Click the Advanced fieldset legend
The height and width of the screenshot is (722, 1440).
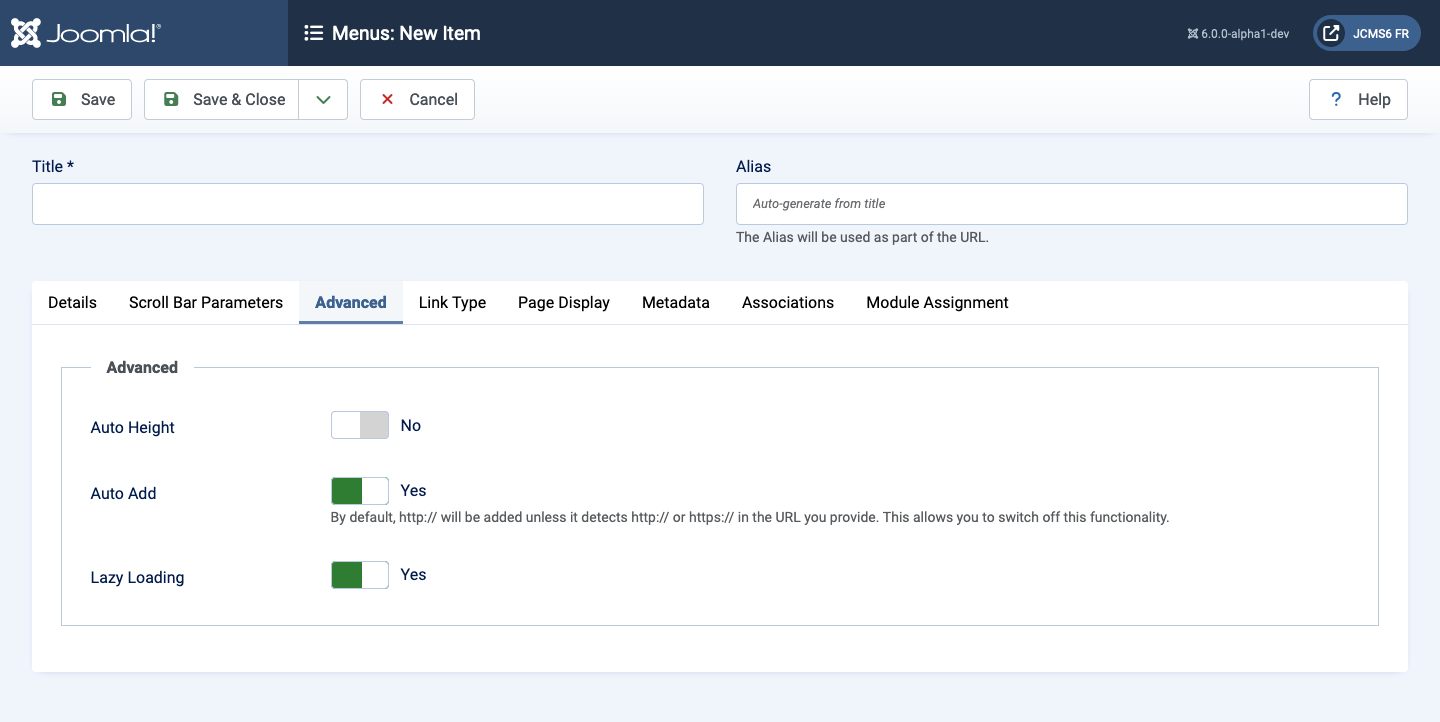point(142,367)
